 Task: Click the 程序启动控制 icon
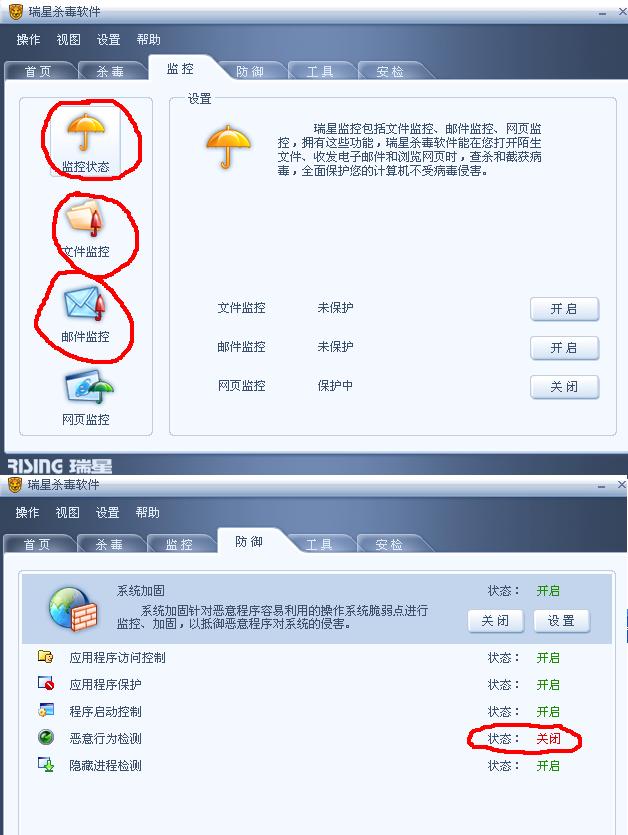coord(46,710)
